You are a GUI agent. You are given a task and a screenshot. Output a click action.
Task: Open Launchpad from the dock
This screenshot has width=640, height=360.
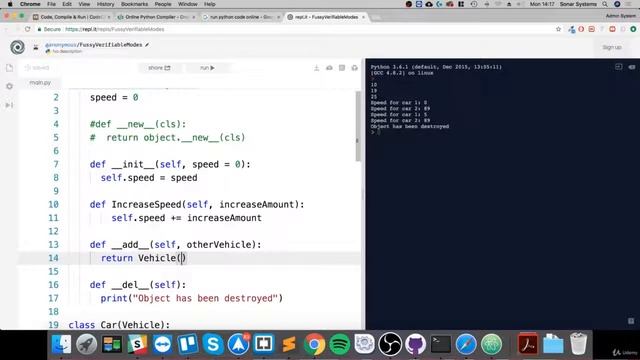pos(87,345)
